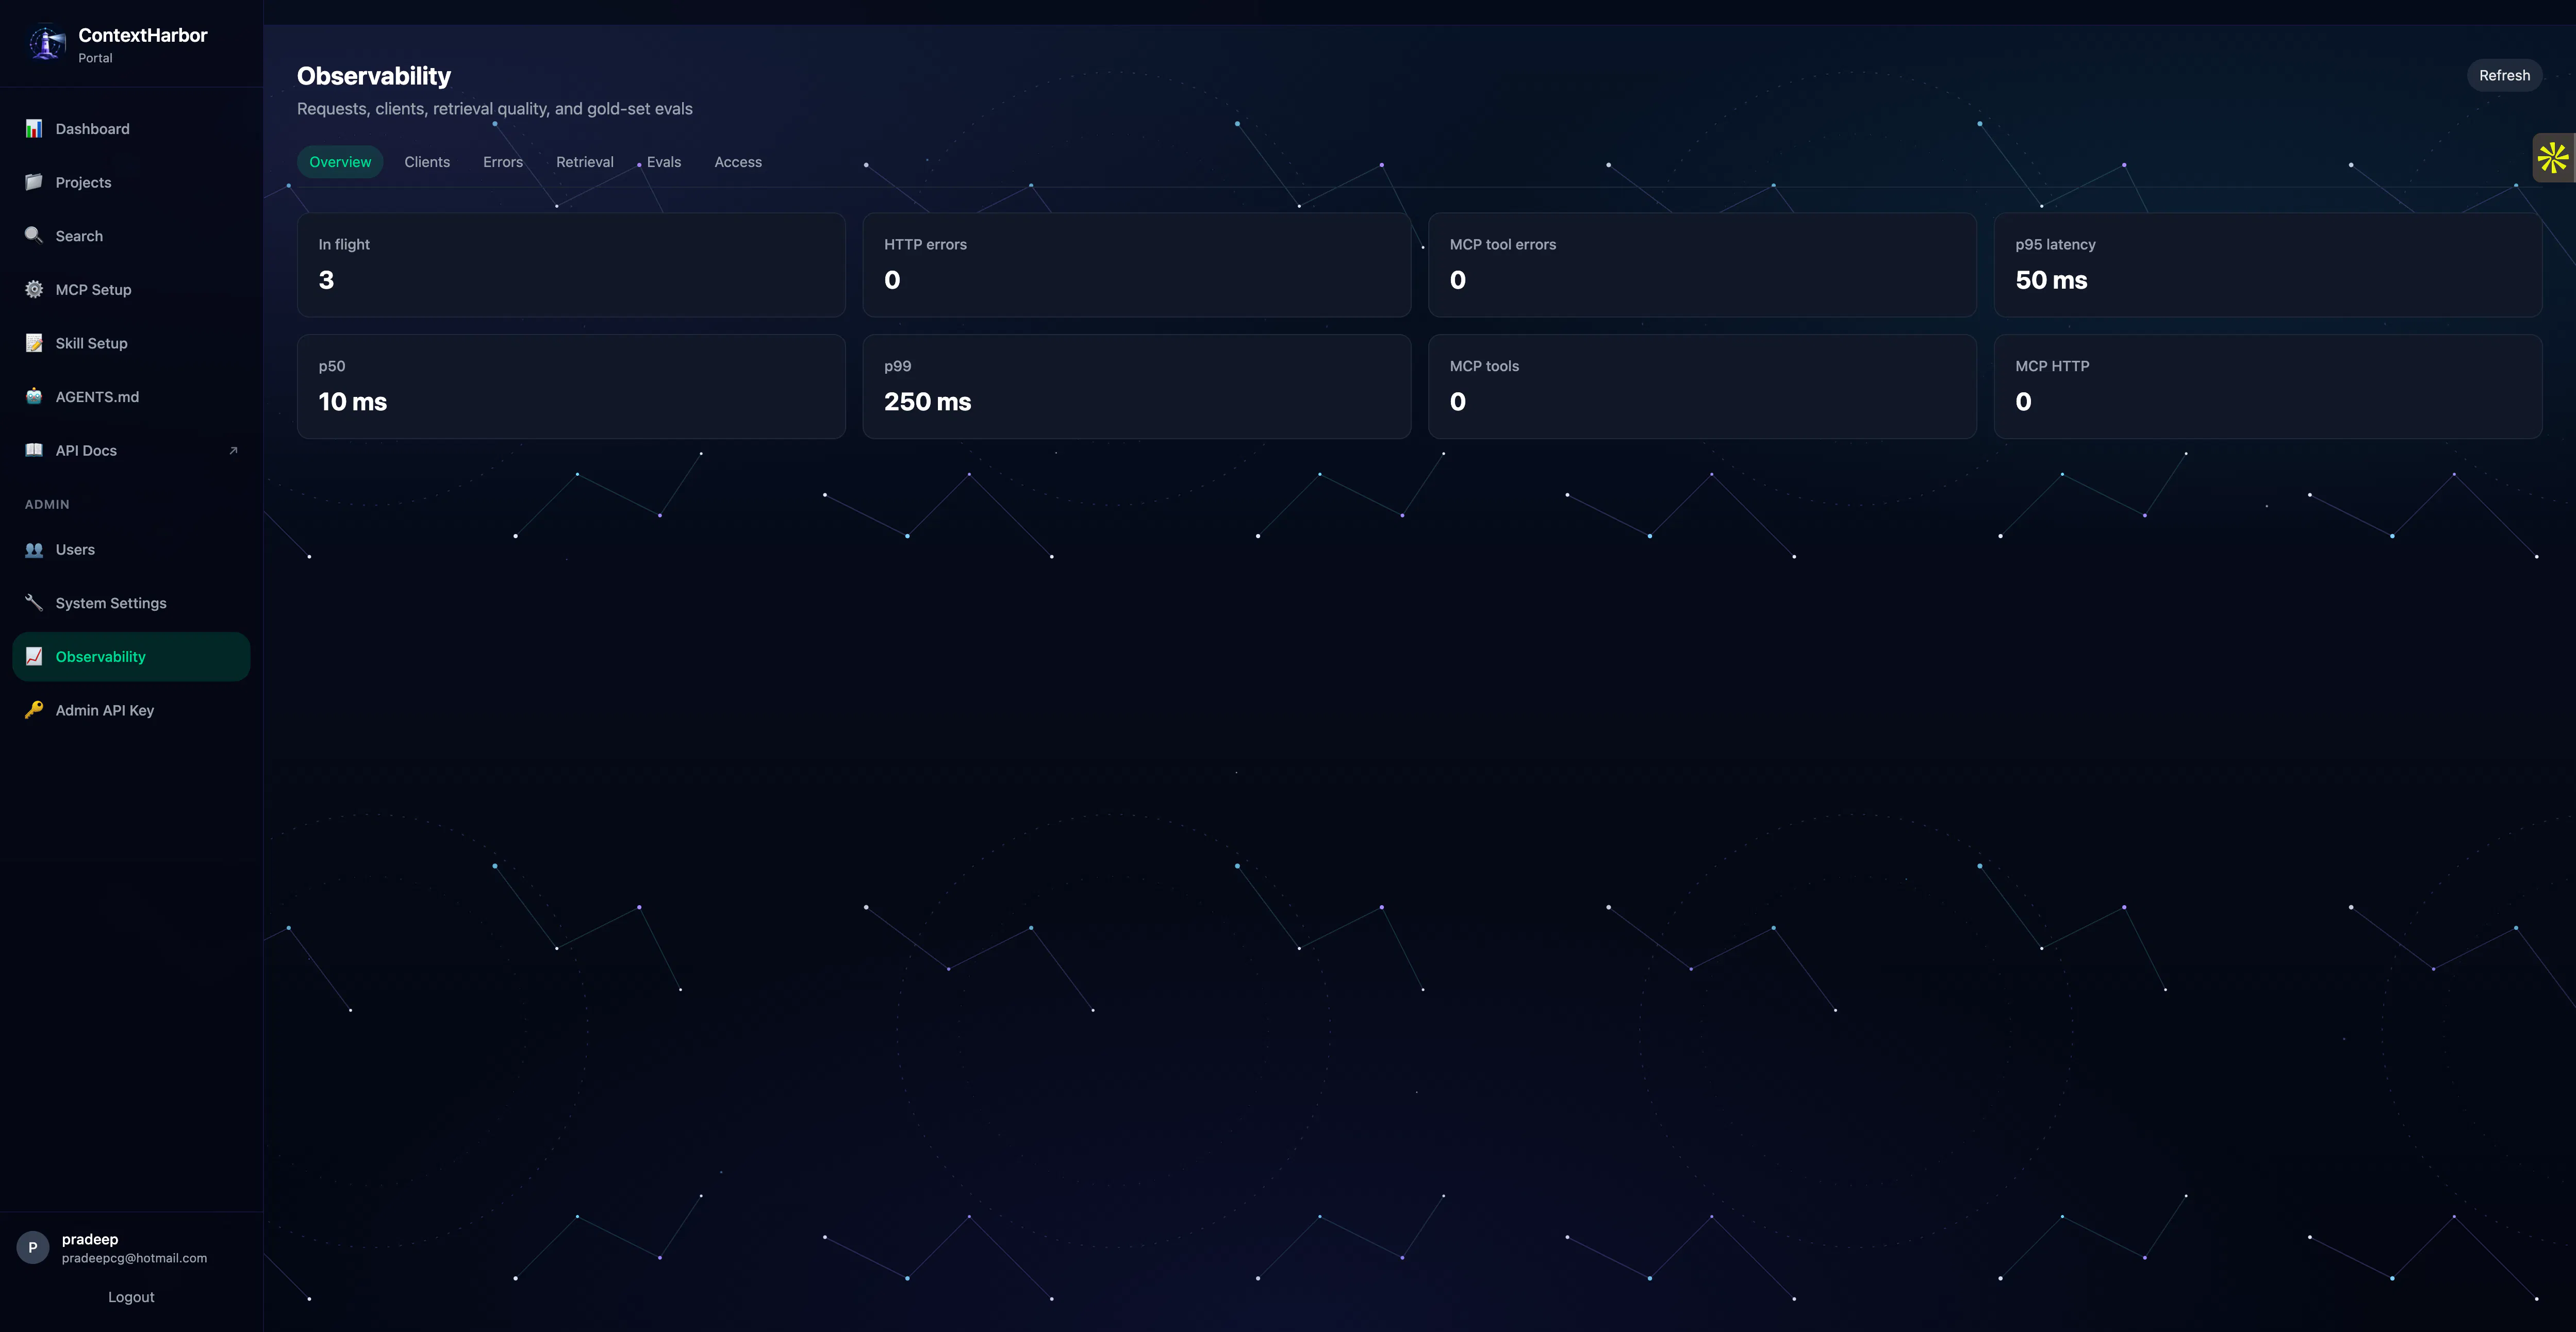Click the Observability page heading
The height and width of the screenshot is (1332, 2576).
click(x=374, y=76)
